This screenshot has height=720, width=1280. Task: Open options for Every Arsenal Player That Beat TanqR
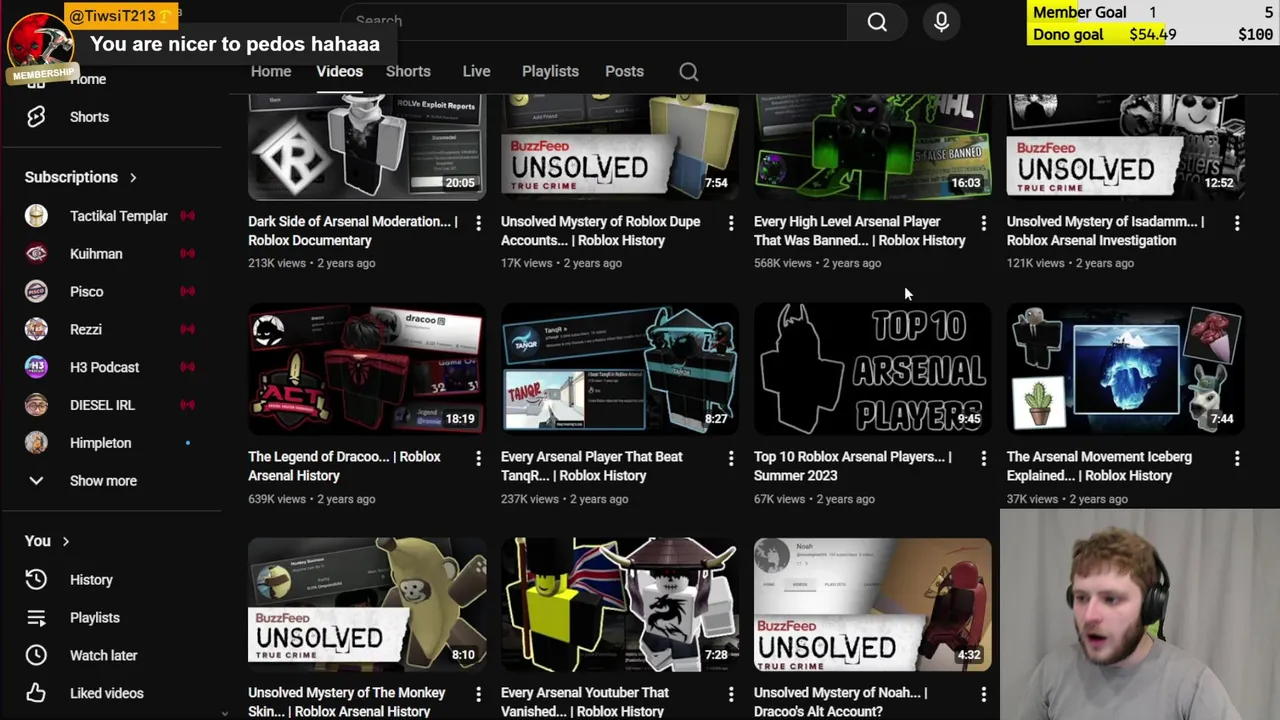click(731, 458)
